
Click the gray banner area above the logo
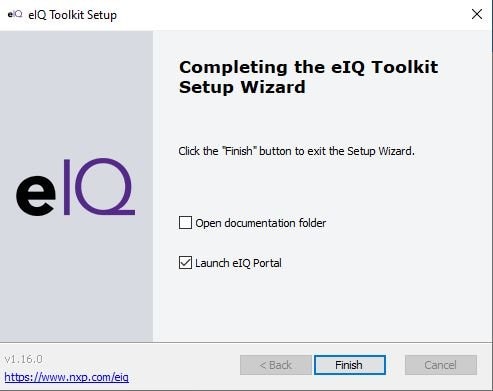(76, 93)
